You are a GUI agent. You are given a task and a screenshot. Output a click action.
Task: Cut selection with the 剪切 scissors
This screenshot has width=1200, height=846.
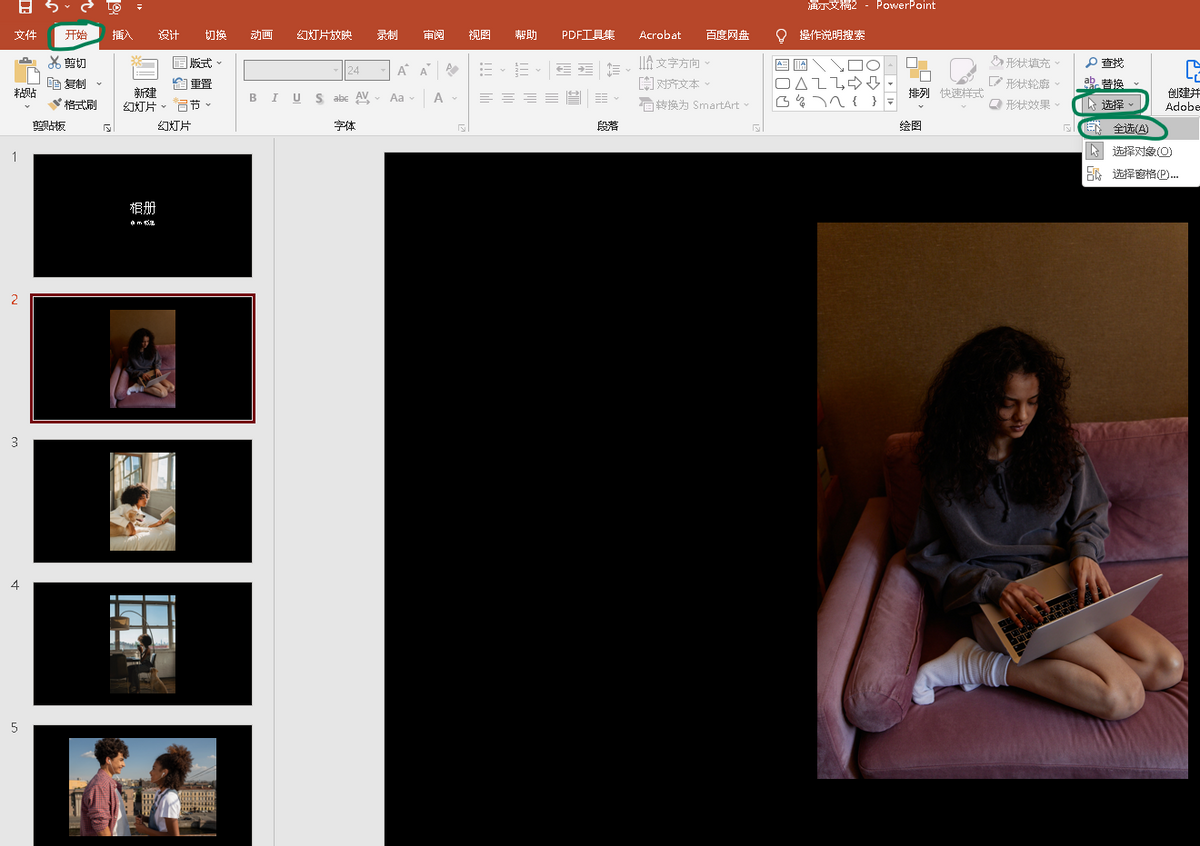(x=67, y=63)
